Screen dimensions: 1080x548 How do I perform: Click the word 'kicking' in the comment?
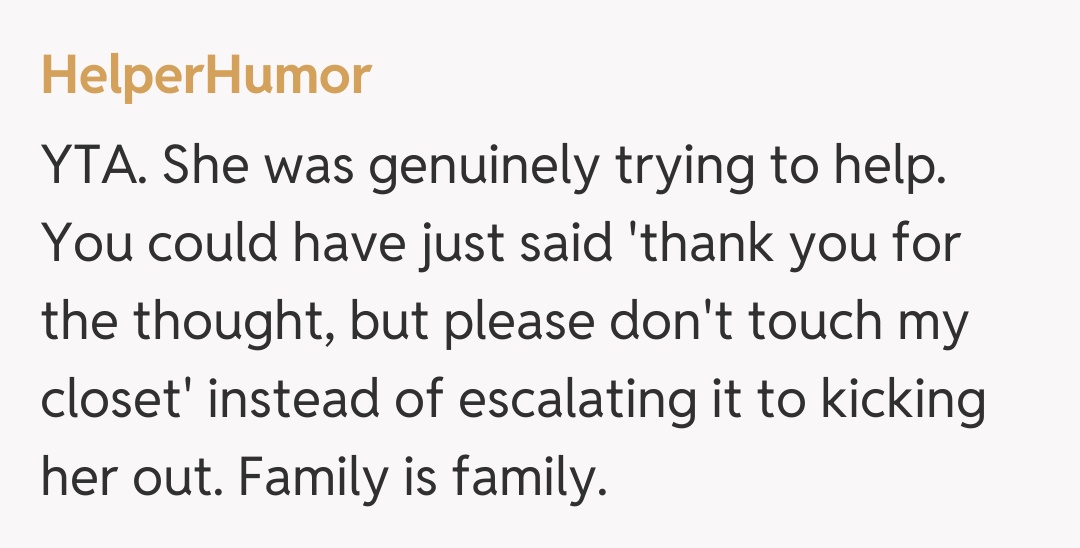pyautogui.click(x=904, y=400)
